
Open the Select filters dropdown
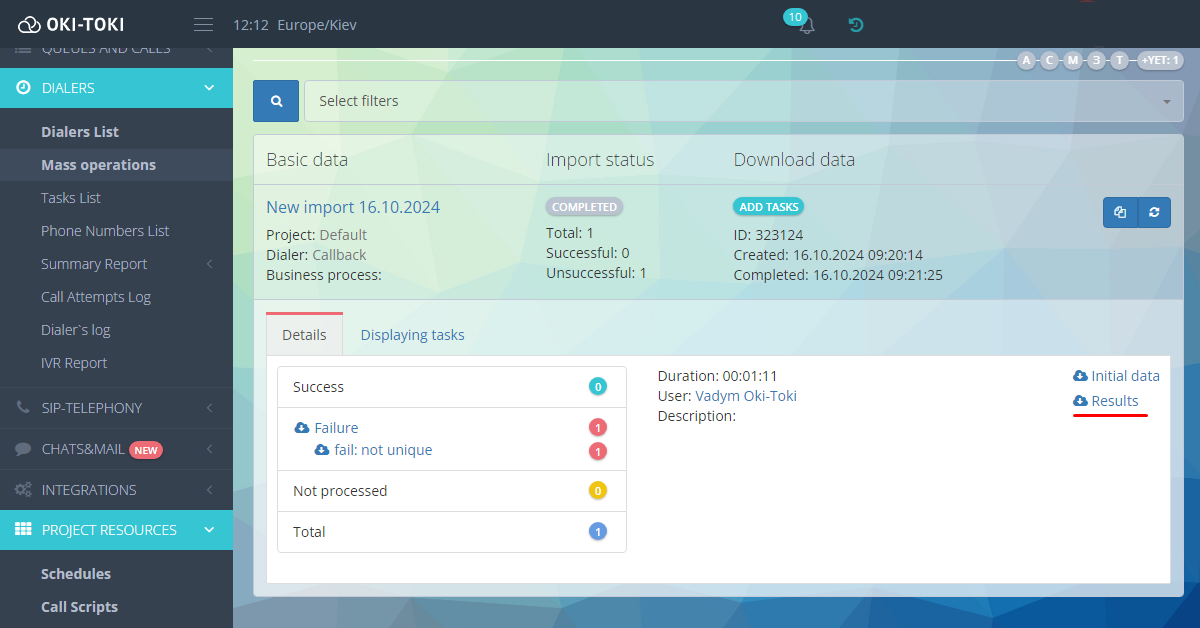click(x=743, y=101)
